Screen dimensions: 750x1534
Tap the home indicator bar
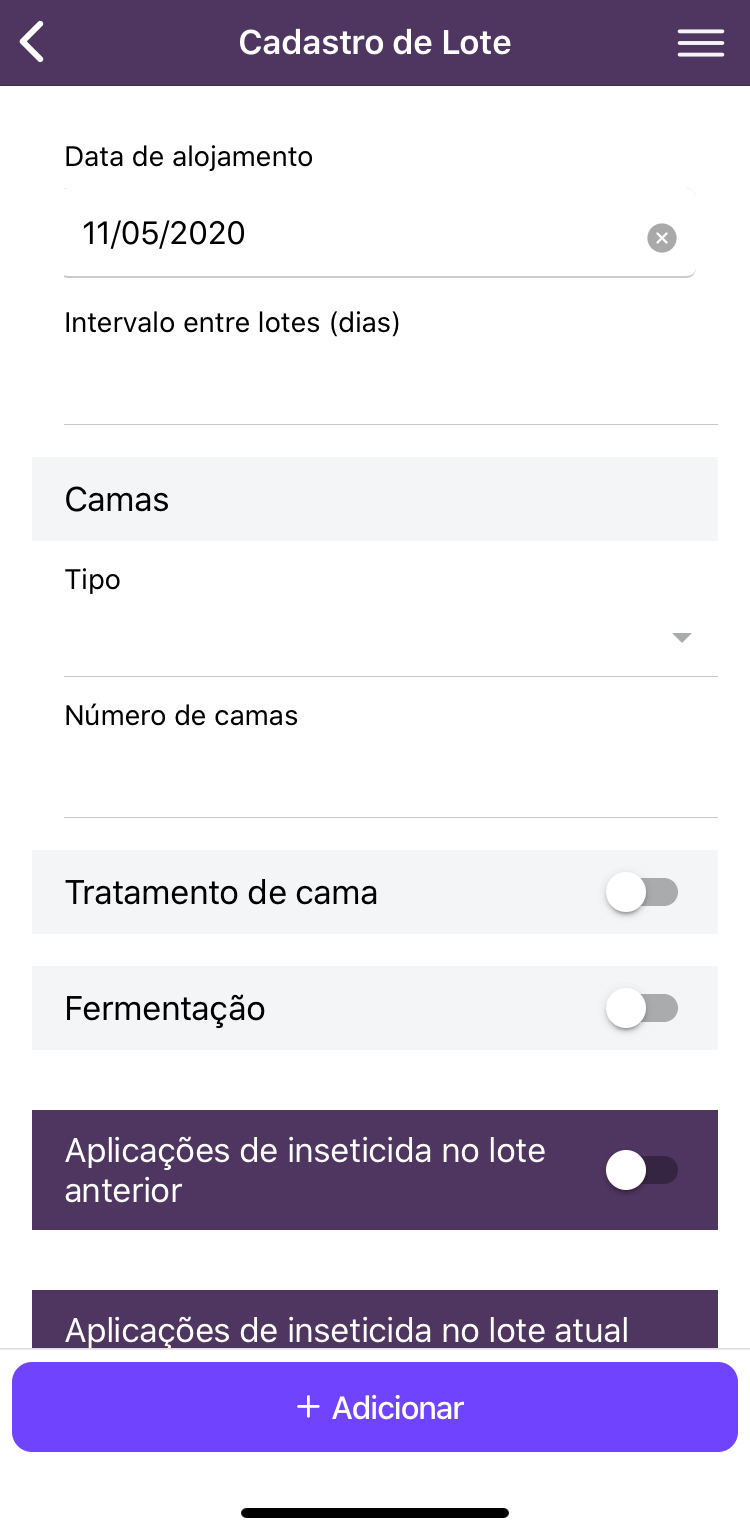tap(375, 1513)
